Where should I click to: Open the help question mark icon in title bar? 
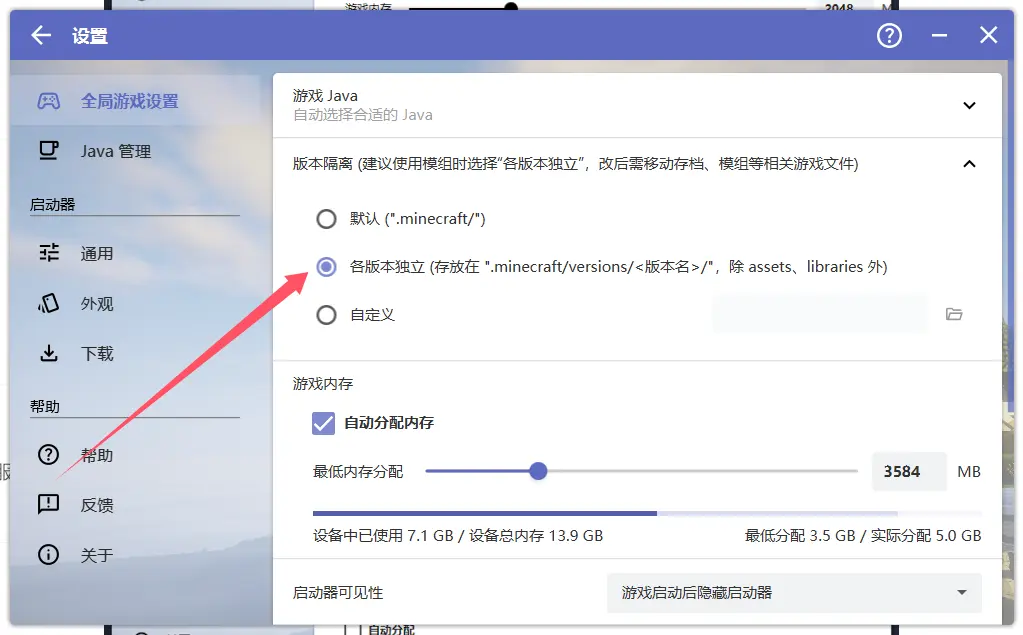point(889,36)
